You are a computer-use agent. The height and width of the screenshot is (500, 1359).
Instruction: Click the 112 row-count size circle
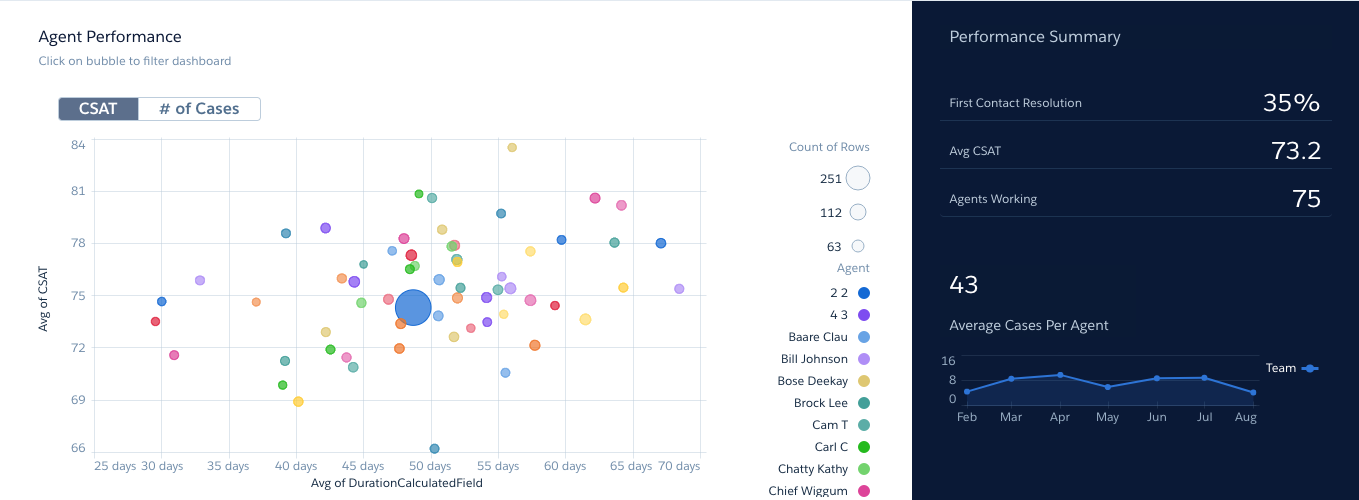[858, 212]
